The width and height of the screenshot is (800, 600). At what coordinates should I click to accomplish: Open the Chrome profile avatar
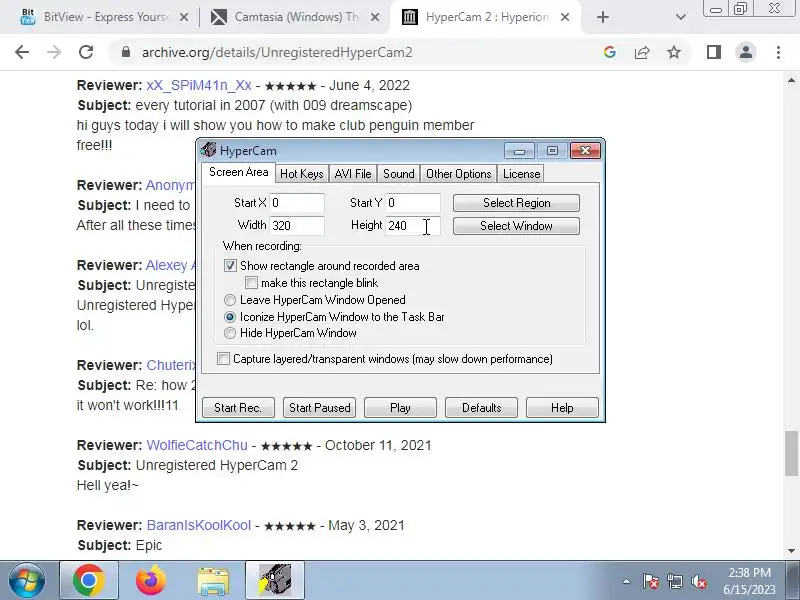[x=745, y=52]
